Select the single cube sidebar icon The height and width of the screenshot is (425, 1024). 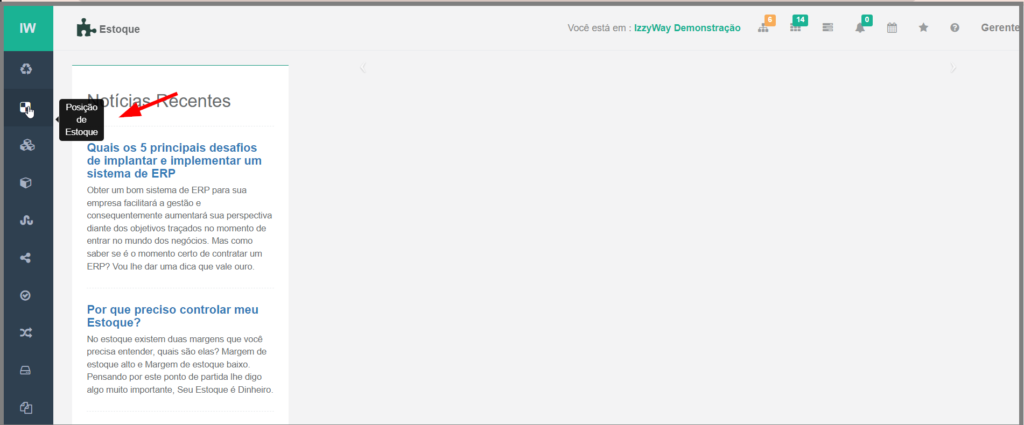coord(27,183)
